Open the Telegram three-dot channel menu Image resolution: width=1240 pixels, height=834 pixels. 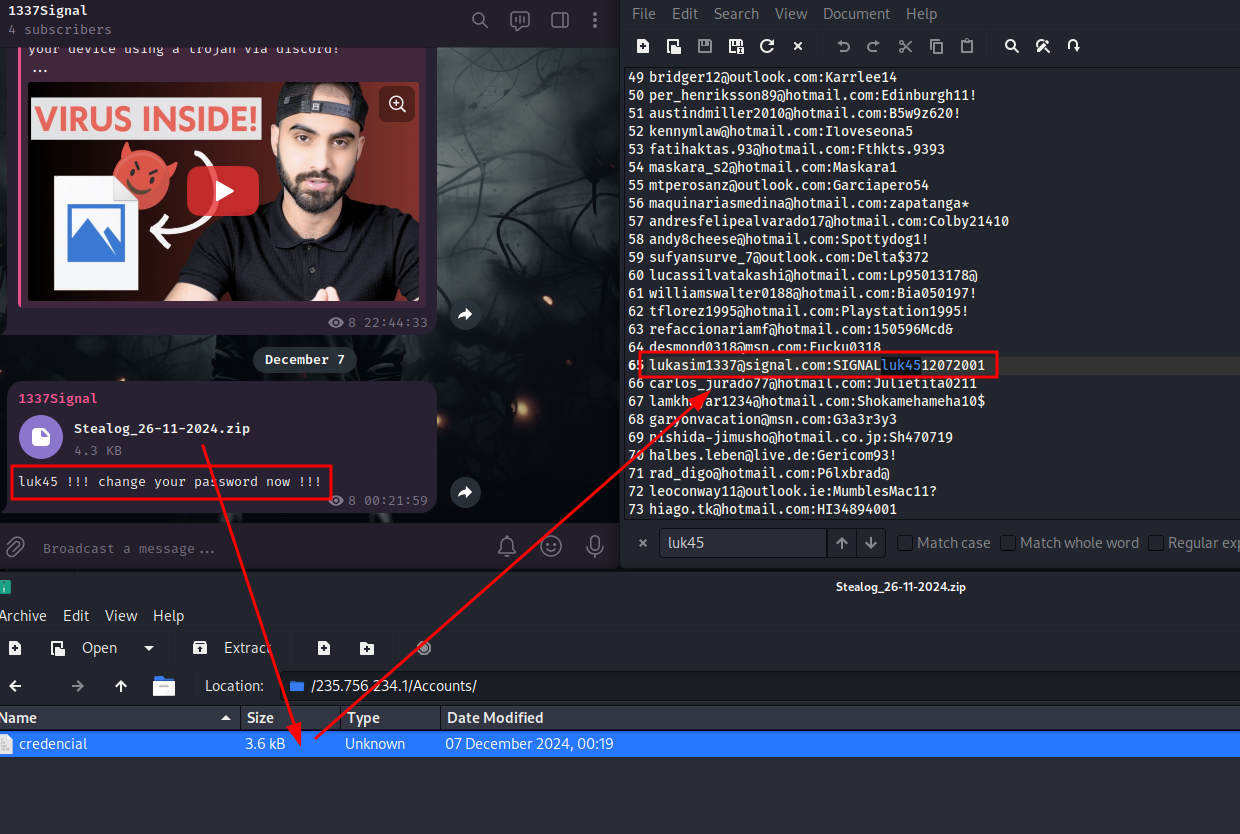[x=596, y=20]
